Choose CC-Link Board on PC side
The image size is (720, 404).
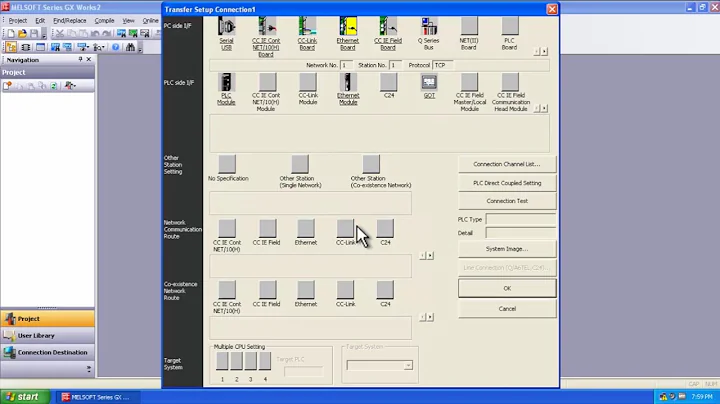(x=307, y=27)
